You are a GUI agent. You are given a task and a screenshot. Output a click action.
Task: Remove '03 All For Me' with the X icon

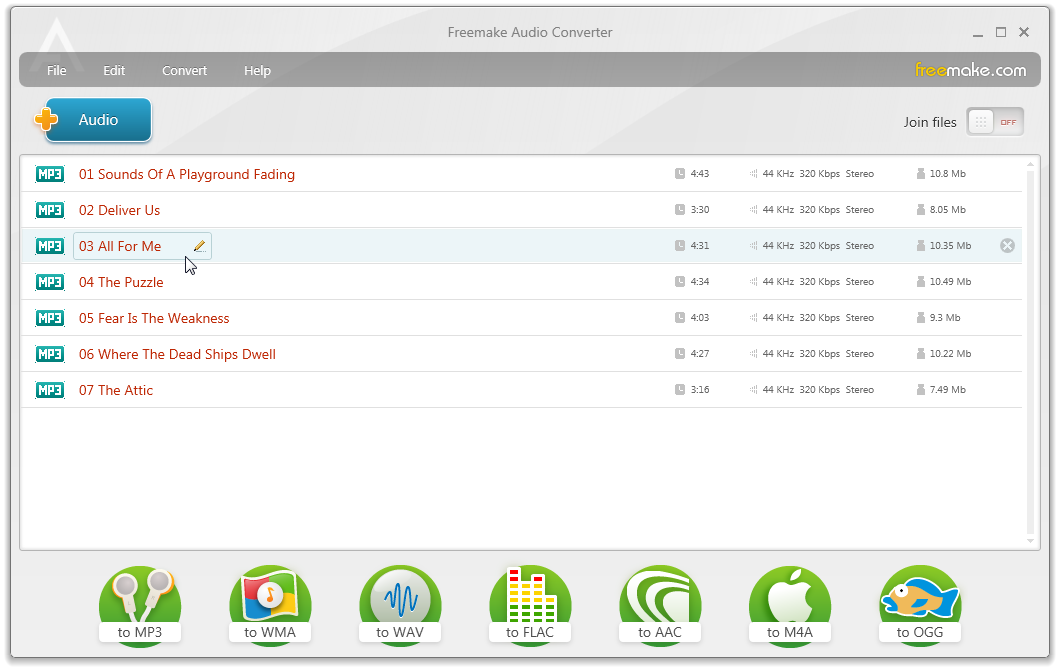click(1007, 245)
